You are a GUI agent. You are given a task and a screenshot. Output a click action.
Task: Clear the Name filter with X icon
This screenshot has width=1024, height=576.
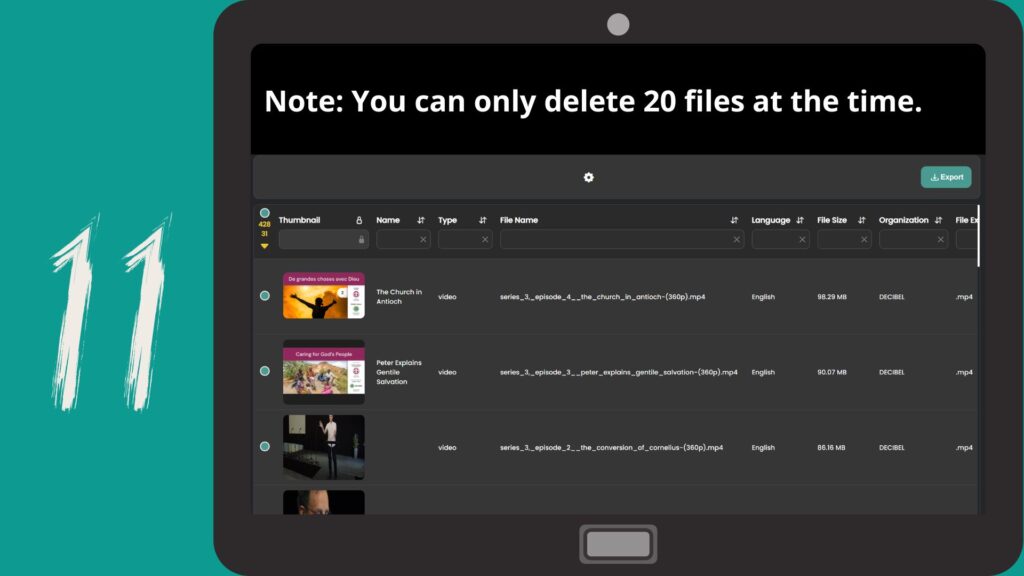[423, 240]
